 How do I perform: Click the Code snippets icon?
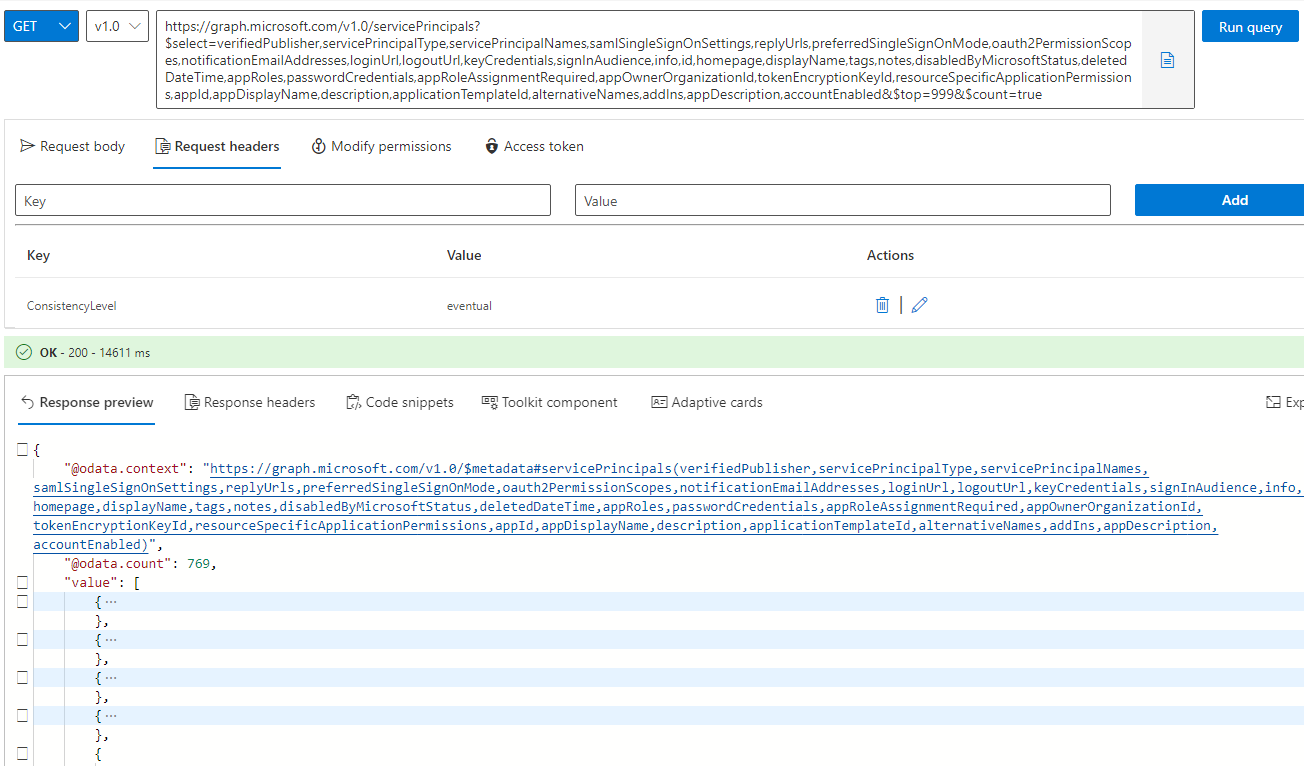point(354,402)
